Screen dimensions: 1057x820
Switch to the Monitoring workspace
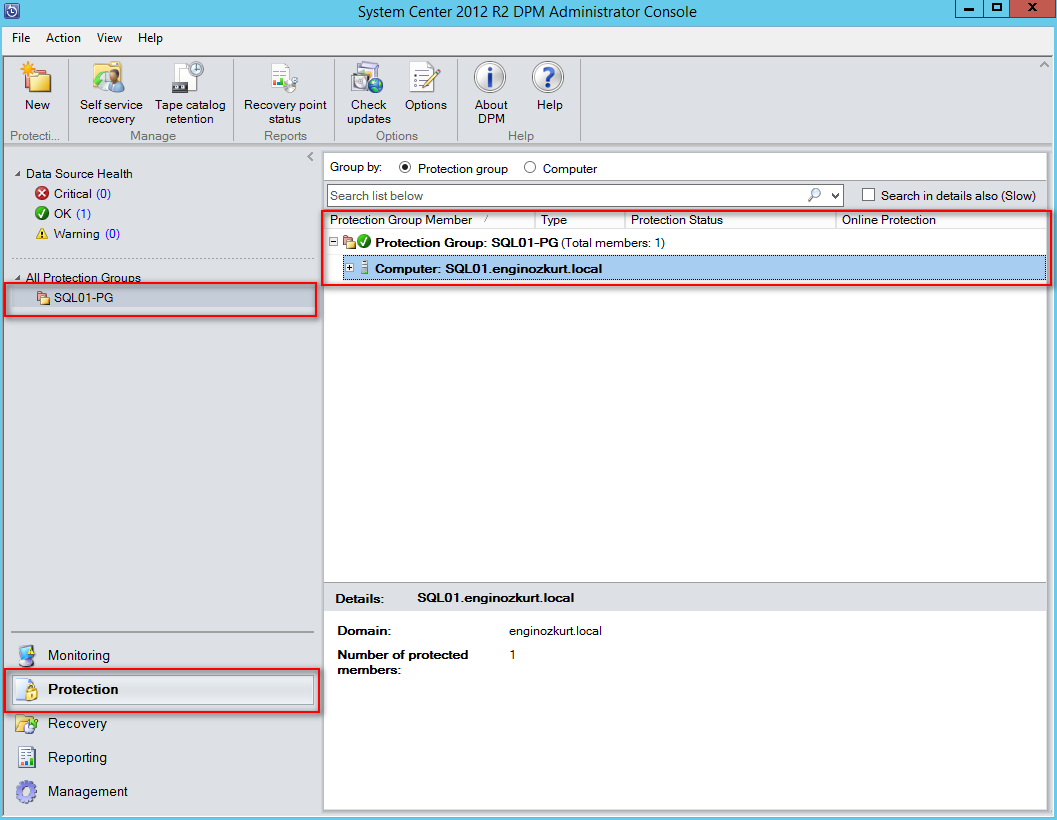[x=163, y=655]
